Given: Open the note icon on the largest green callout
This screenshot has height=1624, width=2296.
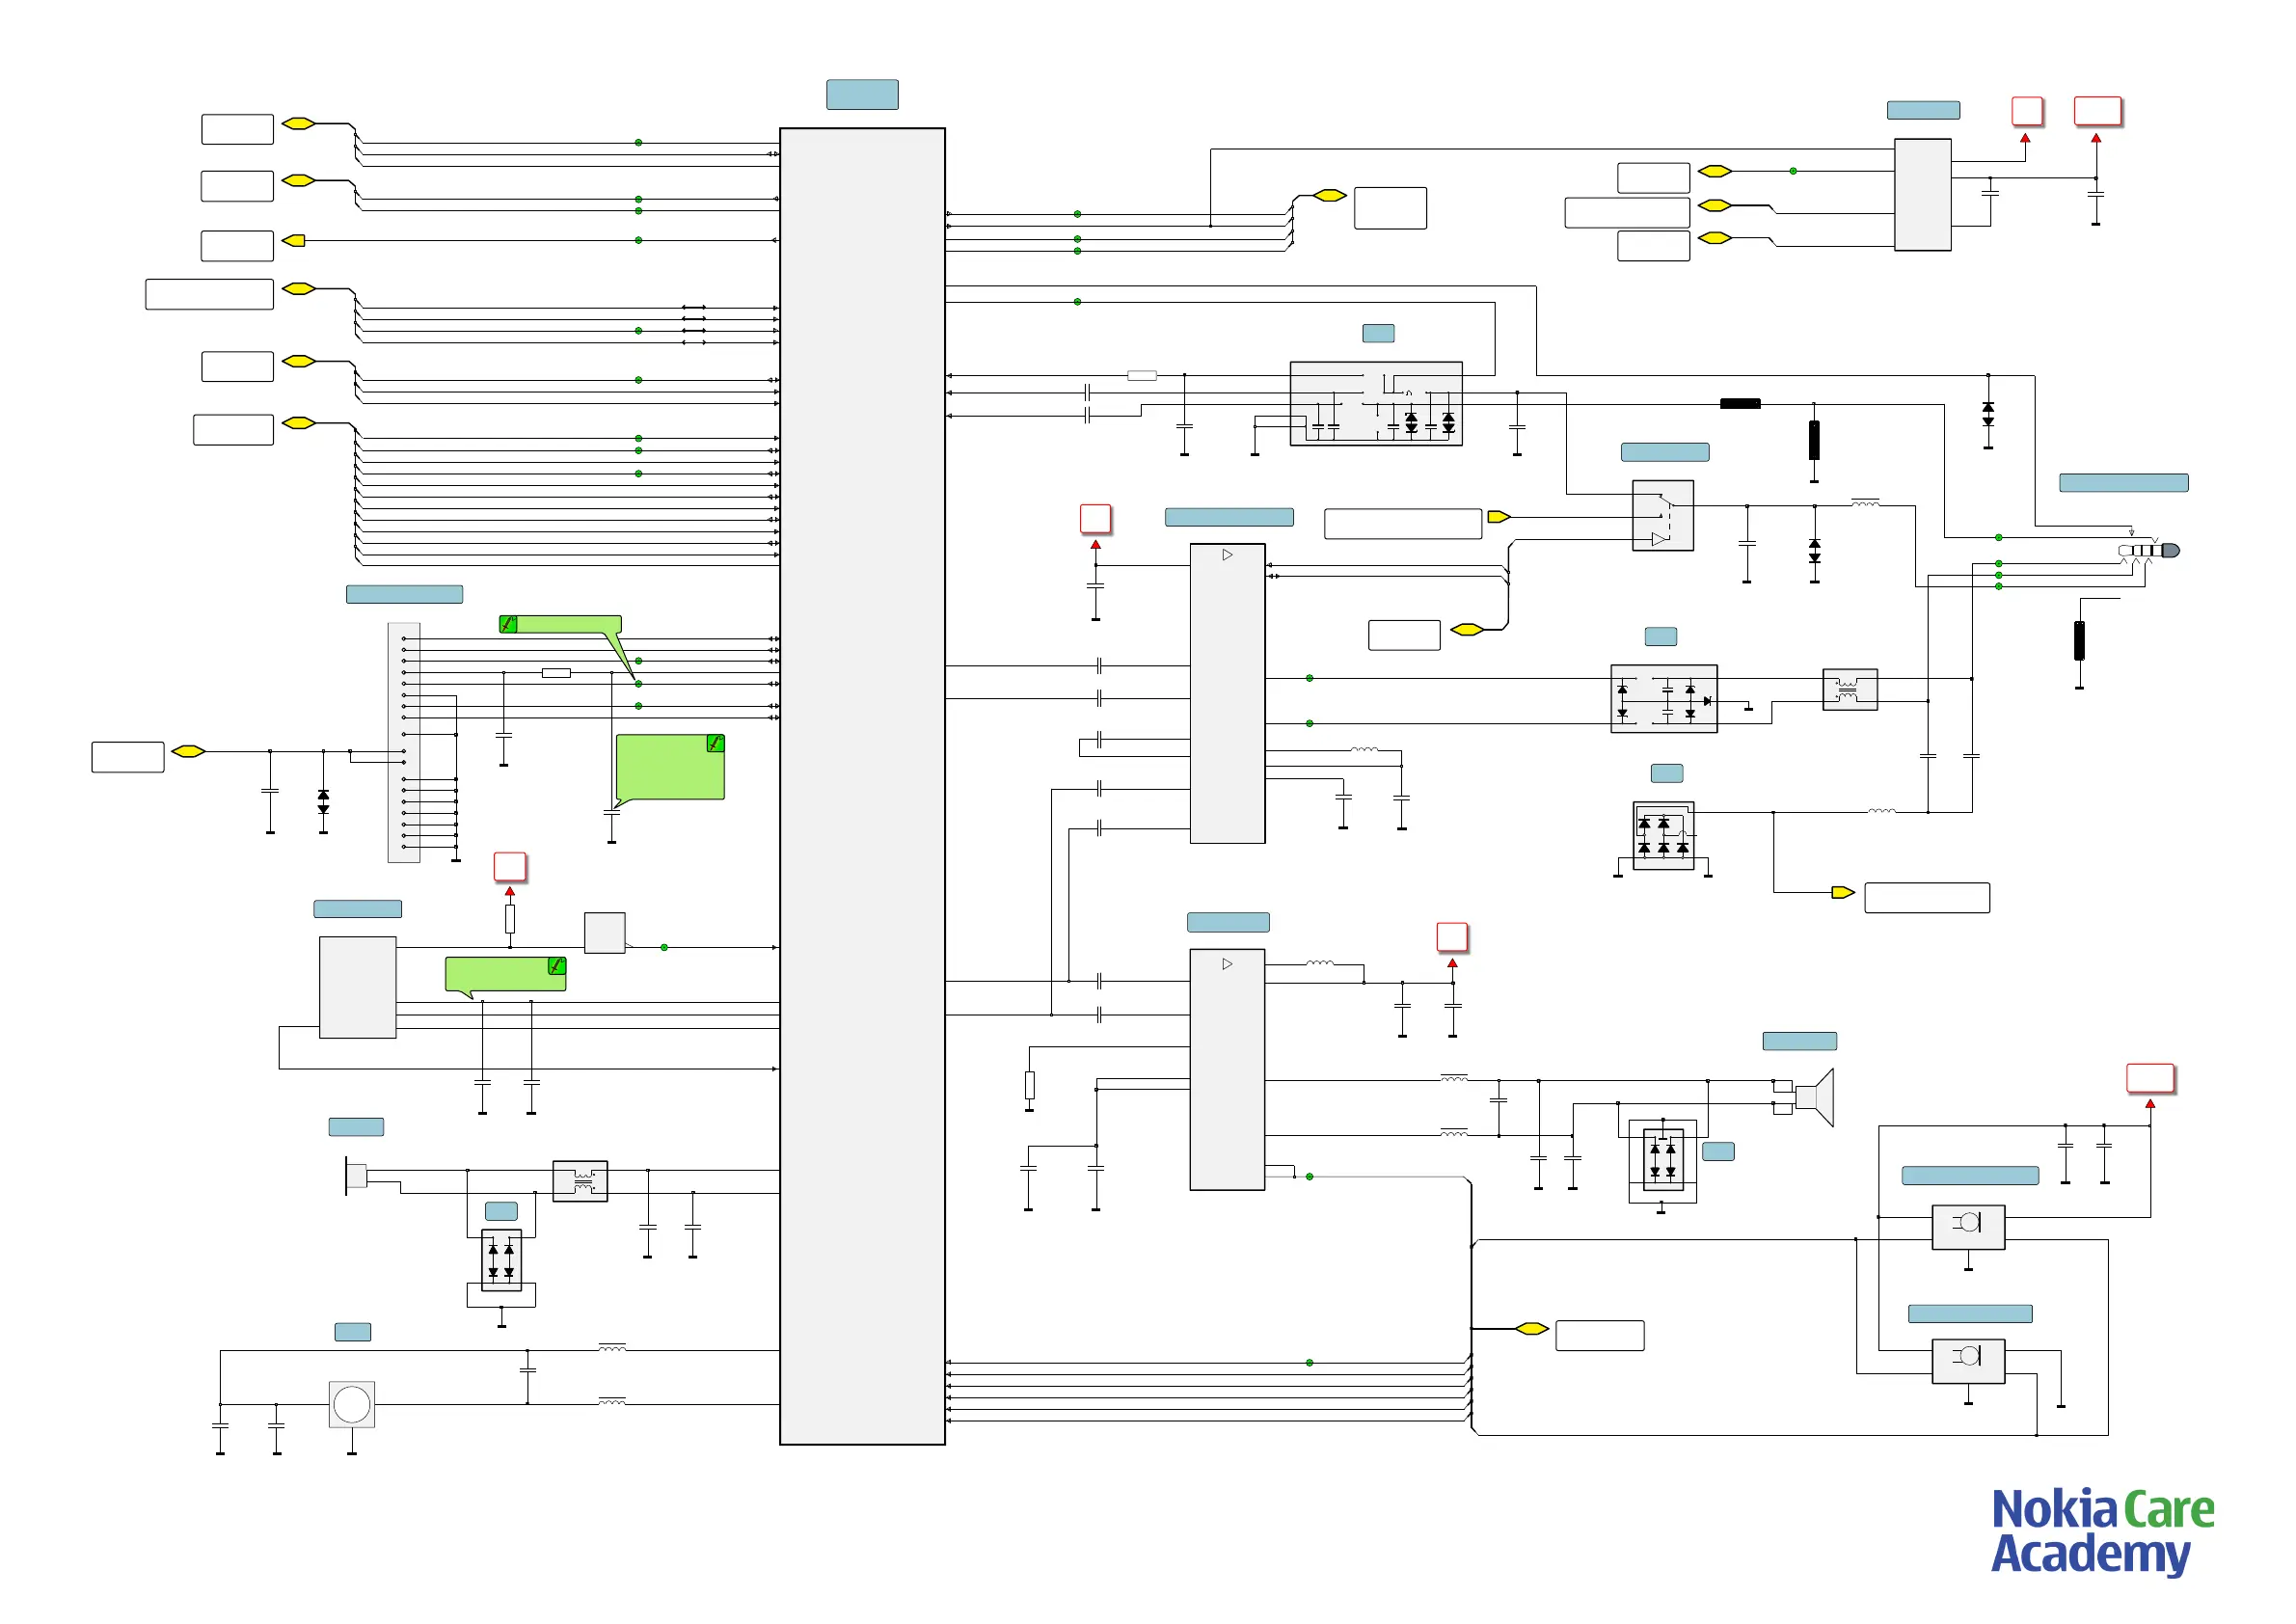Looking at the screenshot, I should (x=715, y=743).
